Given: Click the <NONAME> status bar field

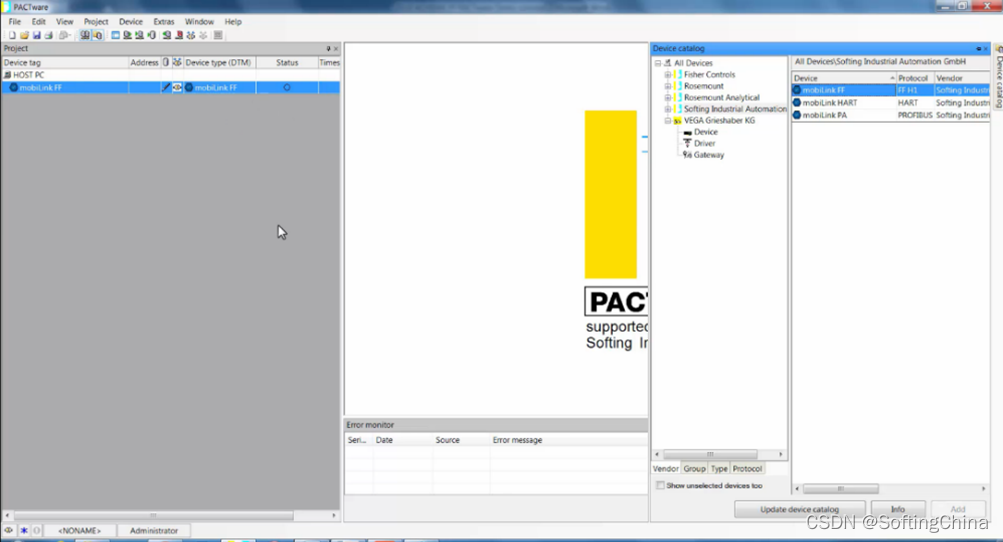Looking at the screenshot, I should tap(79, 530).
